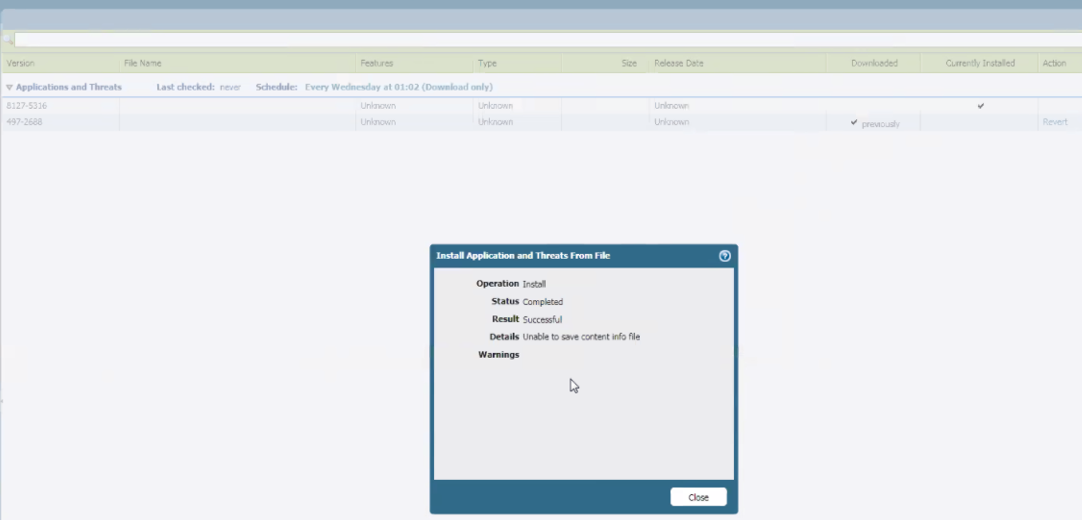
Task: Click the dialog title 'Install Application and Threats From File'
Action: tap(523, 256)
